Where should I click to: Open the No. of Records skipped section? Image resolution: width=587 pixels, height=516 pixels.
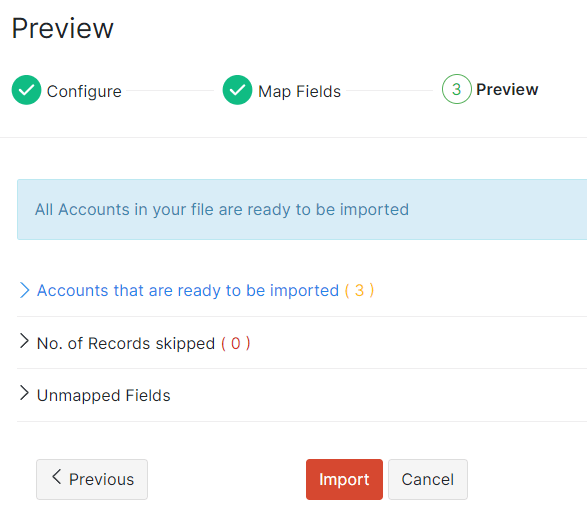click(x=126, y=343)
